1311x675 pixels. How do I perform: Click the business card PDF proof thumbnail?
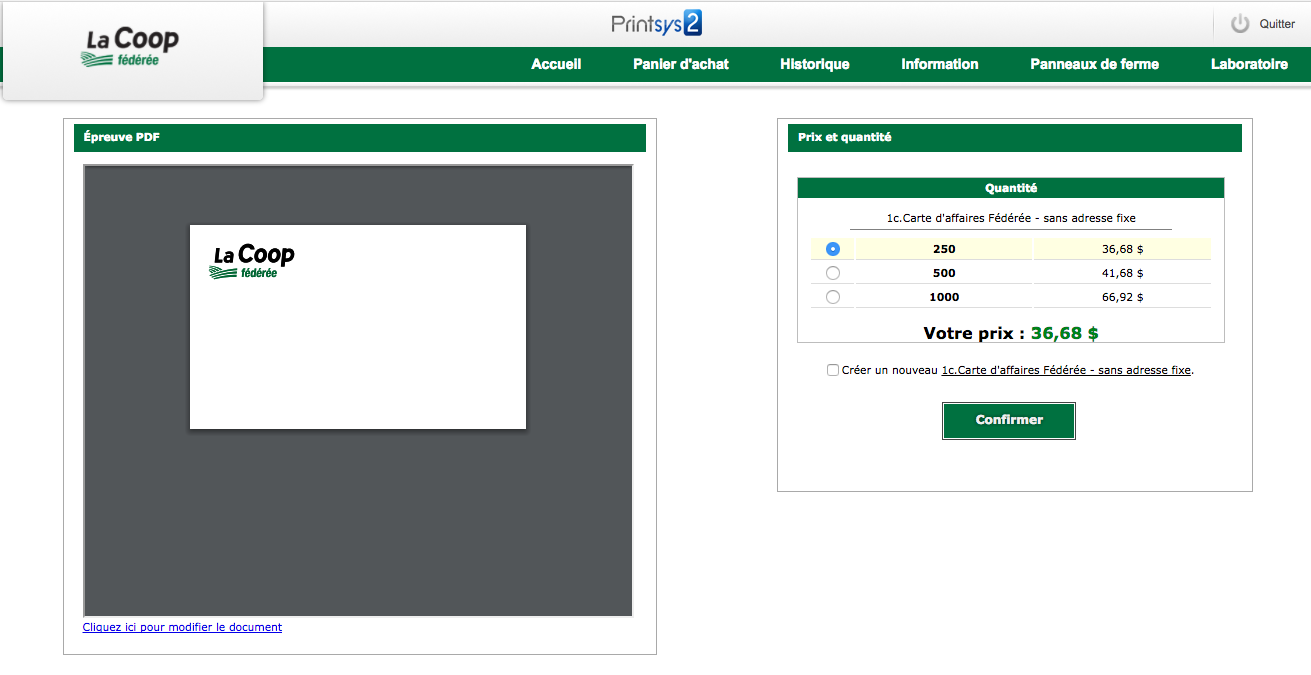pyautogui.click(x=358, y=327)
